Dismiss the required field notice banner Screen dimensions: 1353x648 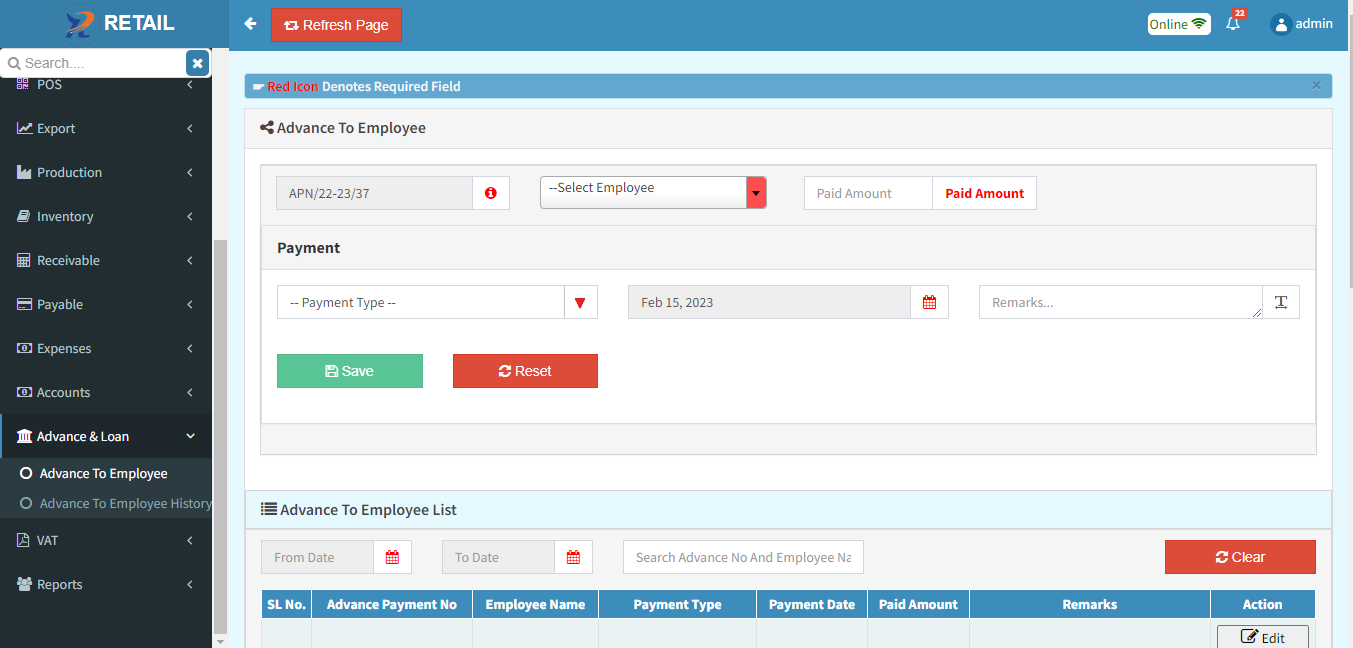coord(1316,86)
